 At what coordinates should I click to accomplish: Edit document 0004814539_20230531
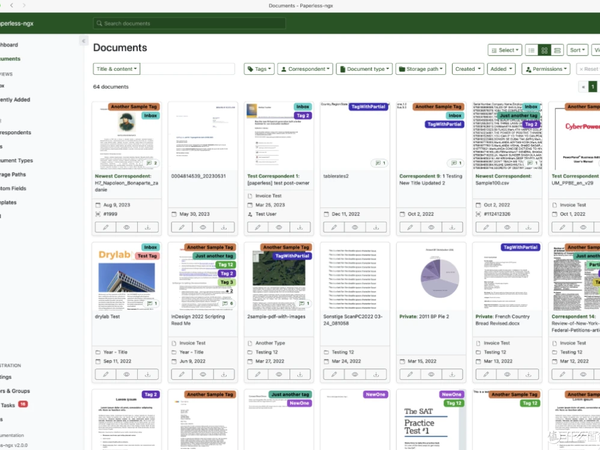pos(182,227)
